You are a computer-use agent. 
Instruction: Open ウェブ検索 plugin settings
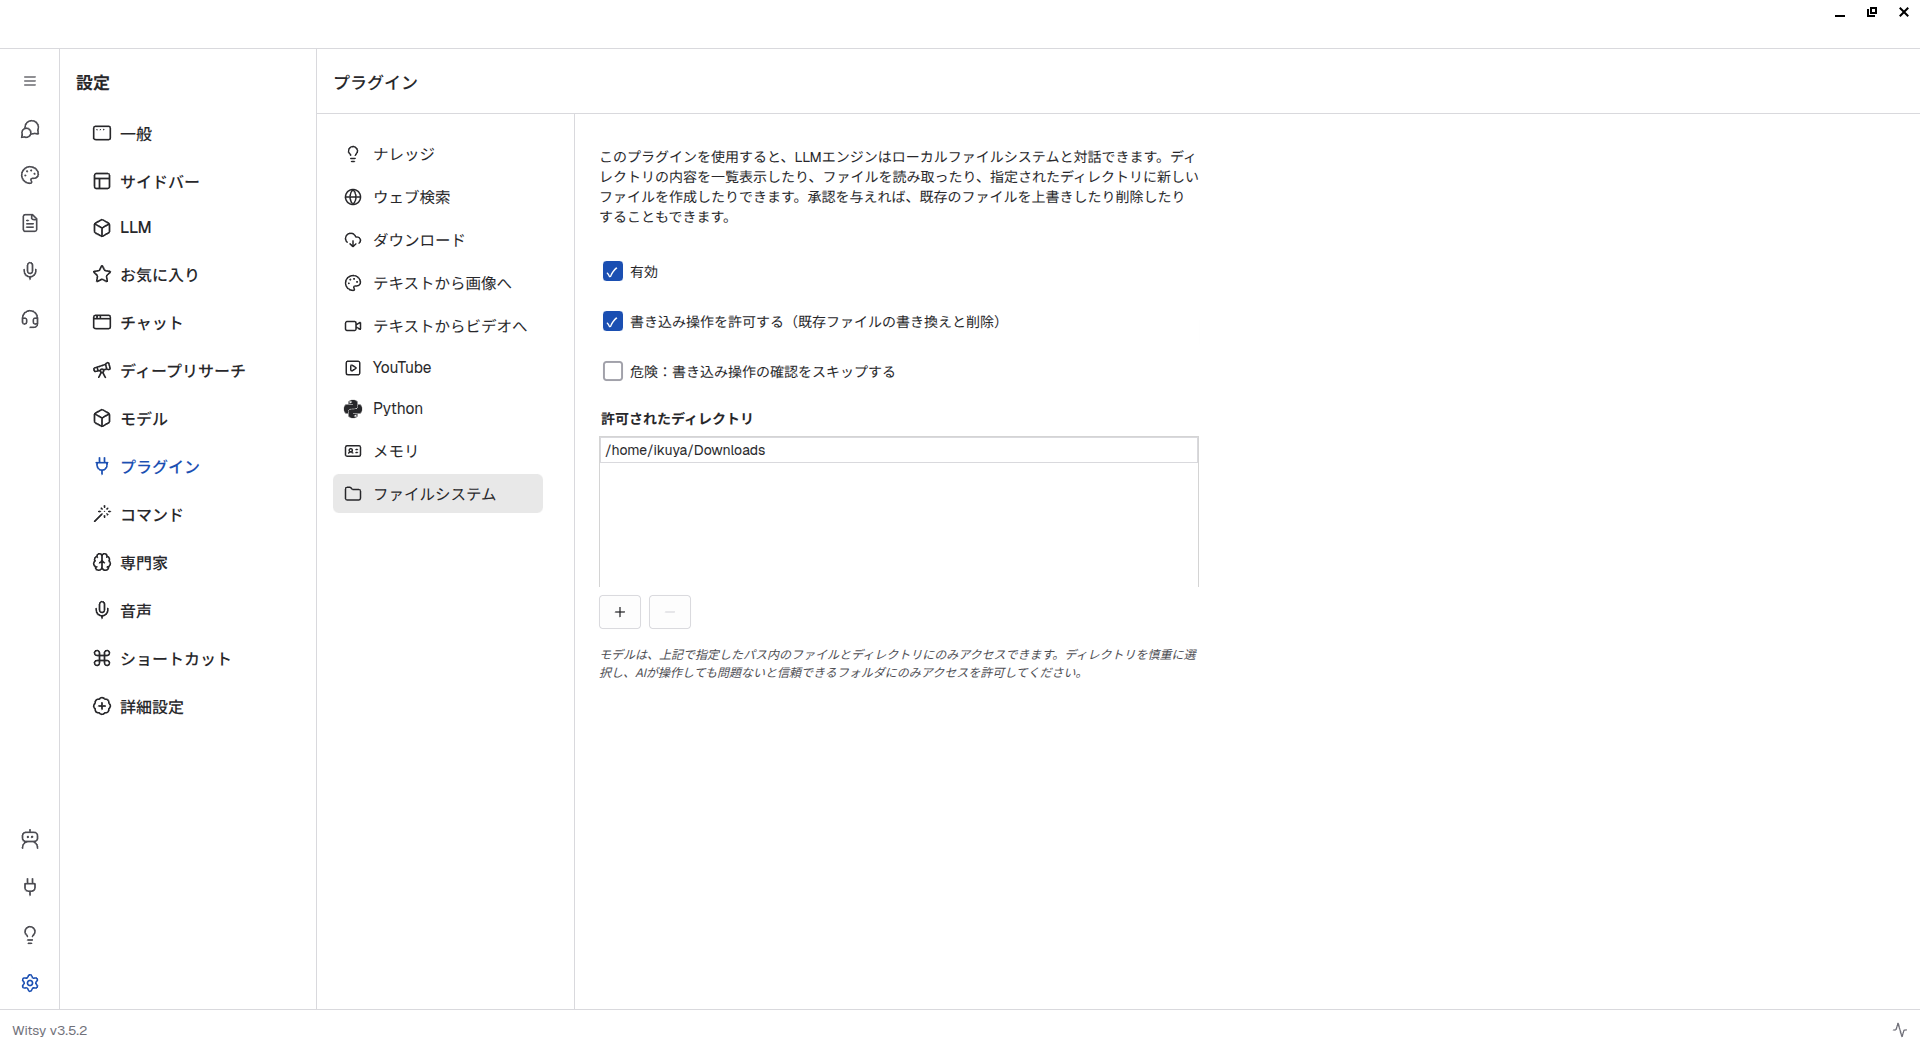411,198
